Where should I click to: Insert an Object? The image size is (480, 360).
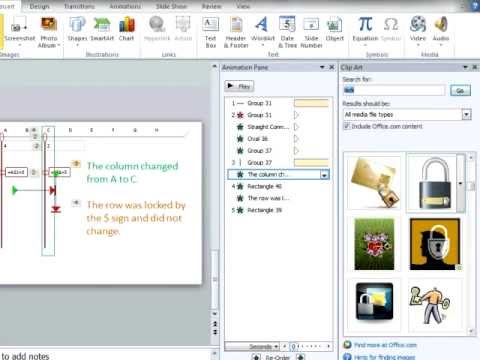[x=335, y=30]
